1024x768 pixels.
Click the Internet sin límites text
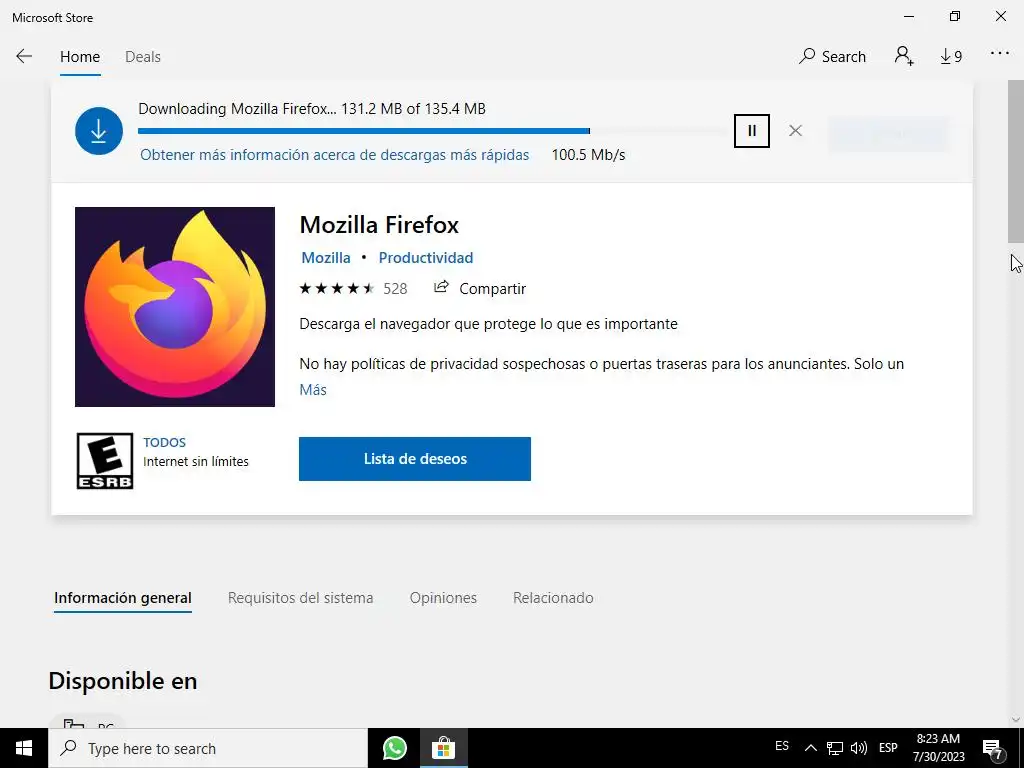(x=196, y=461)
